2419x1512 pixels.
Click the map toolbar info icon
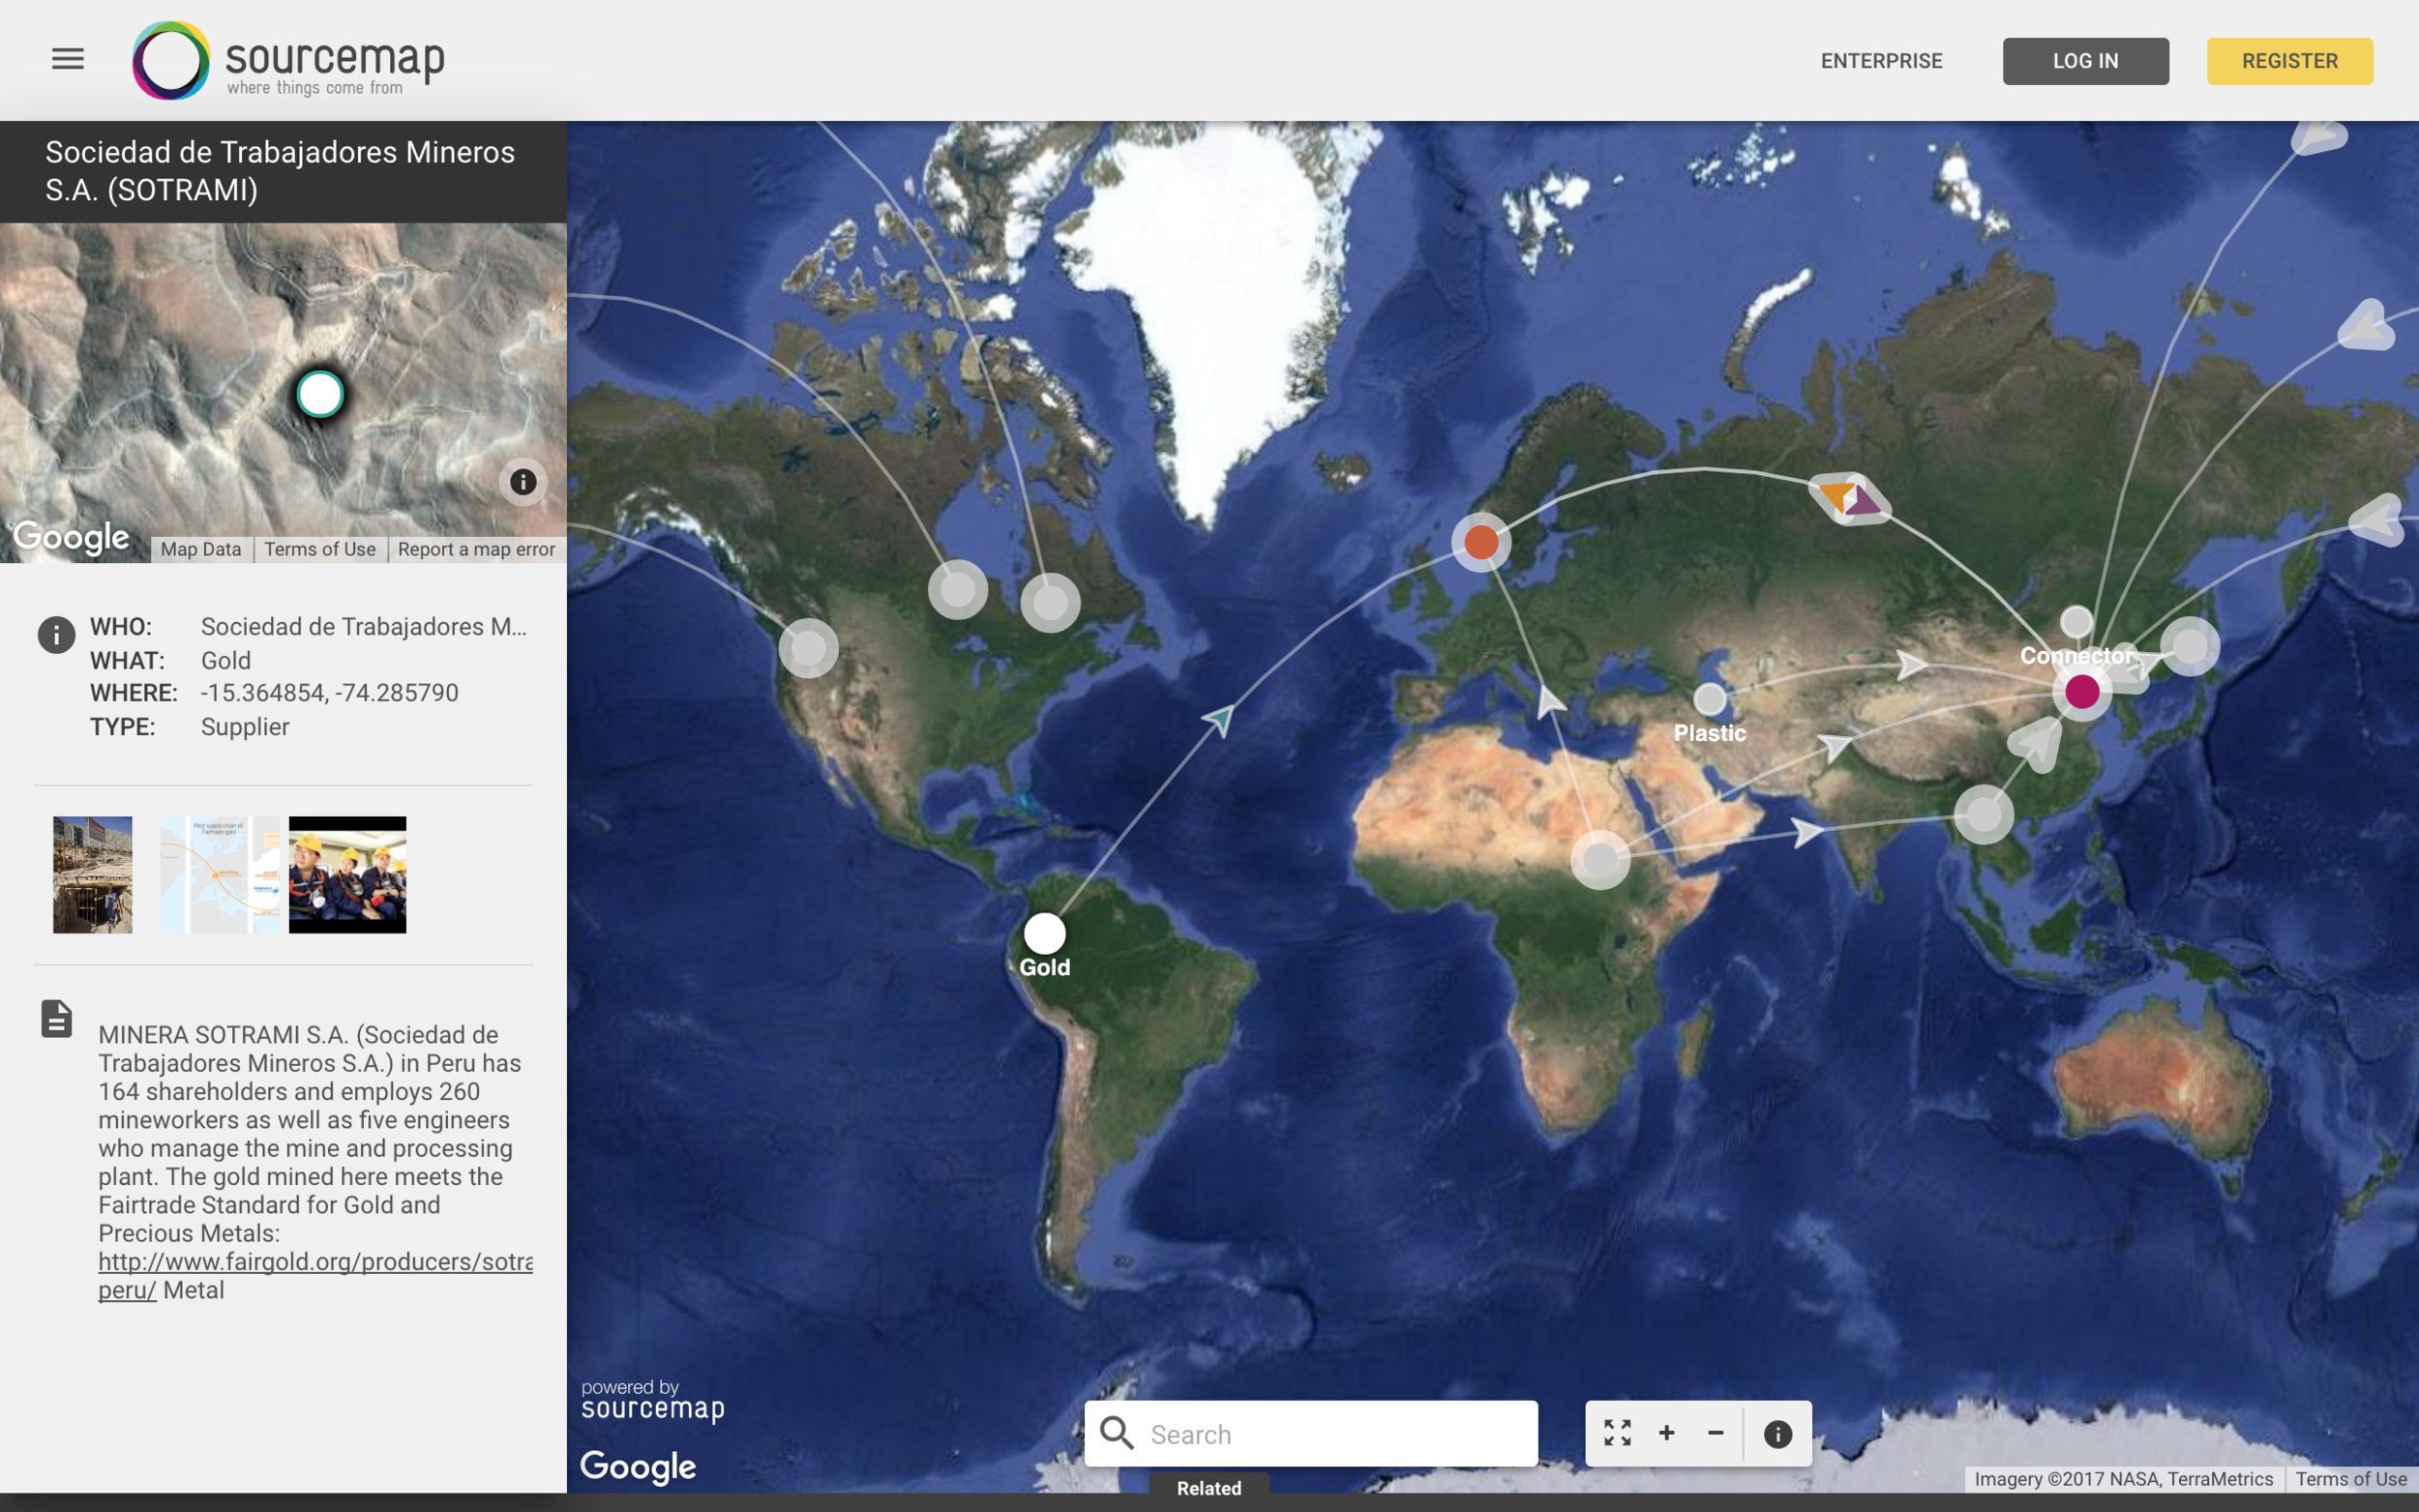tap(1777, 1434)
